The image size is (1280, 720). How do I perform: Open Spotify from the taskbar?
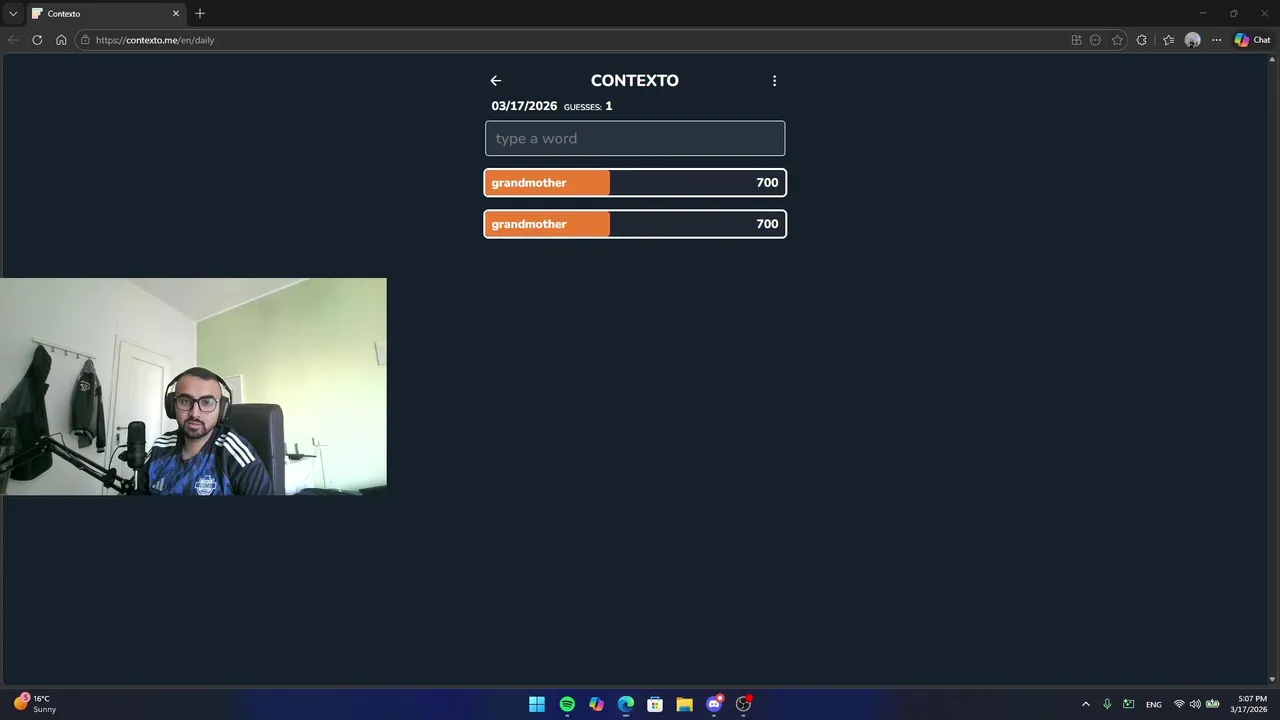coord(567,704)
